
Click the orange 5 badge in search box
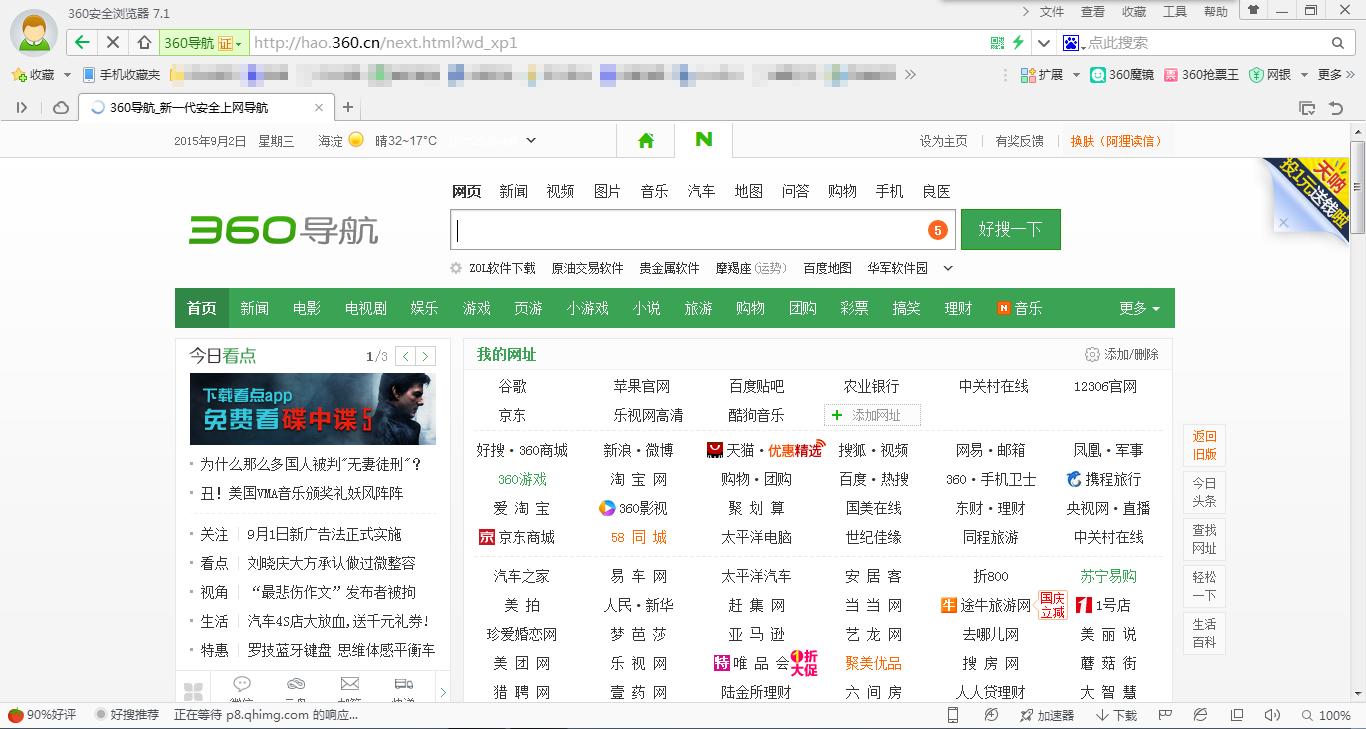pos(937,230)
